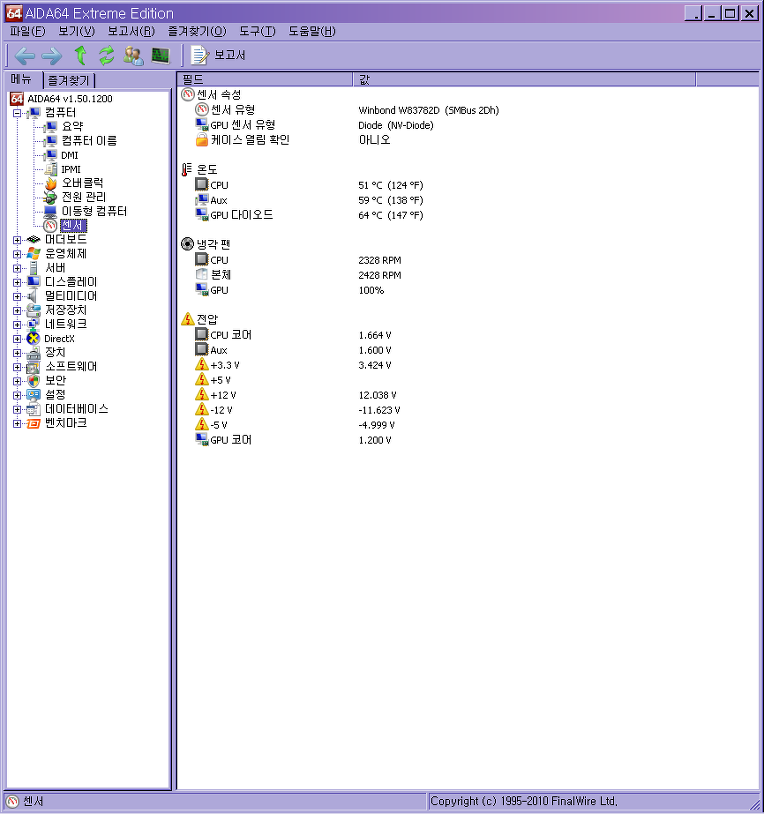The image size is (764, 814).
Task: Select 컴퓨터 이름 in the tree
Action: click(x=89, y=141)
